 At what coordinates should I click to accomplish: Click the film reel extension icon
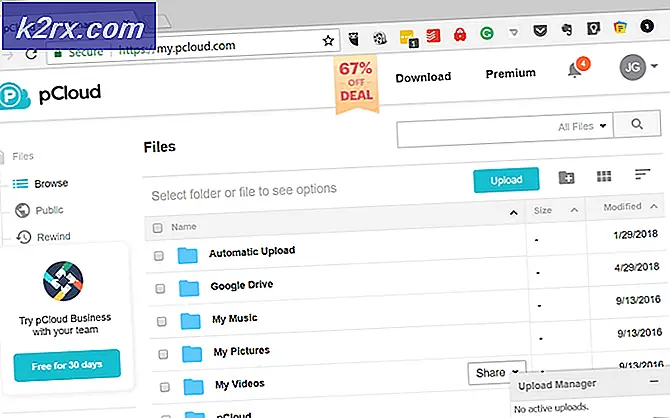tap(380, 38)
